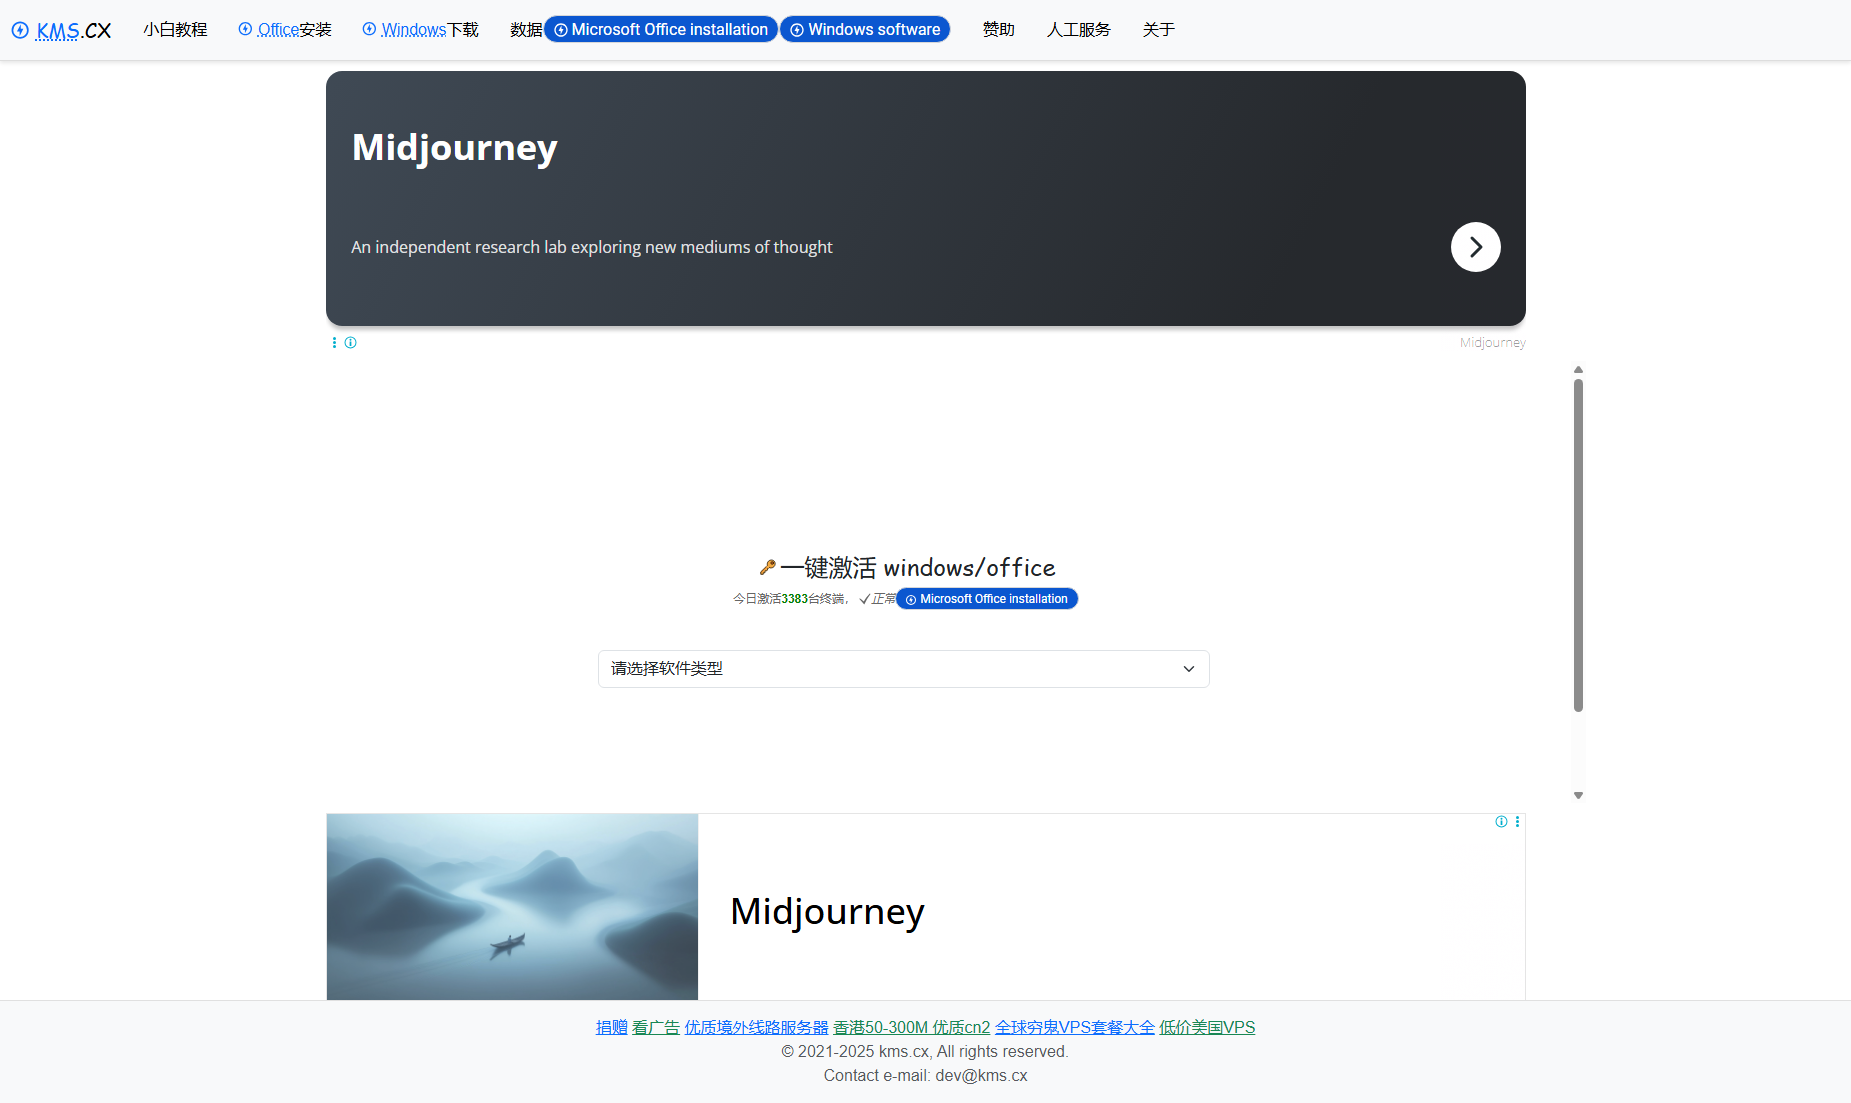Click the page scrollbar up arrow
This screenshot has width=1851, height=1103.
pyautogui.click(x=1578, y=370)
